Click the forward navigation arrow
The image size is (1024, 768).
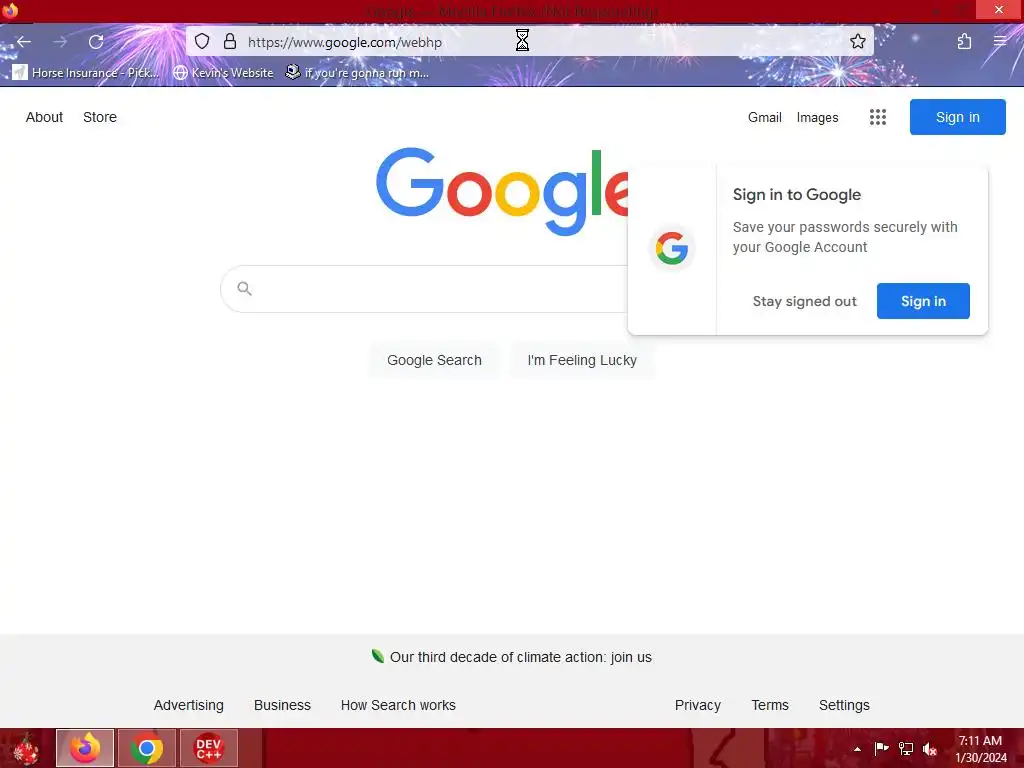click(x=60, y=42)
